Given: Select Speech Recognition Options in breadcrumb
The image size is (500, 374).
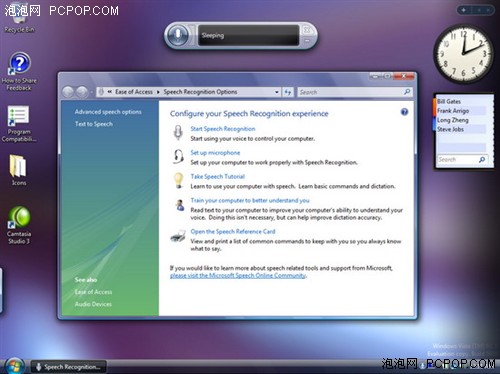Looking at the screenshot, I should coord(200,92).
